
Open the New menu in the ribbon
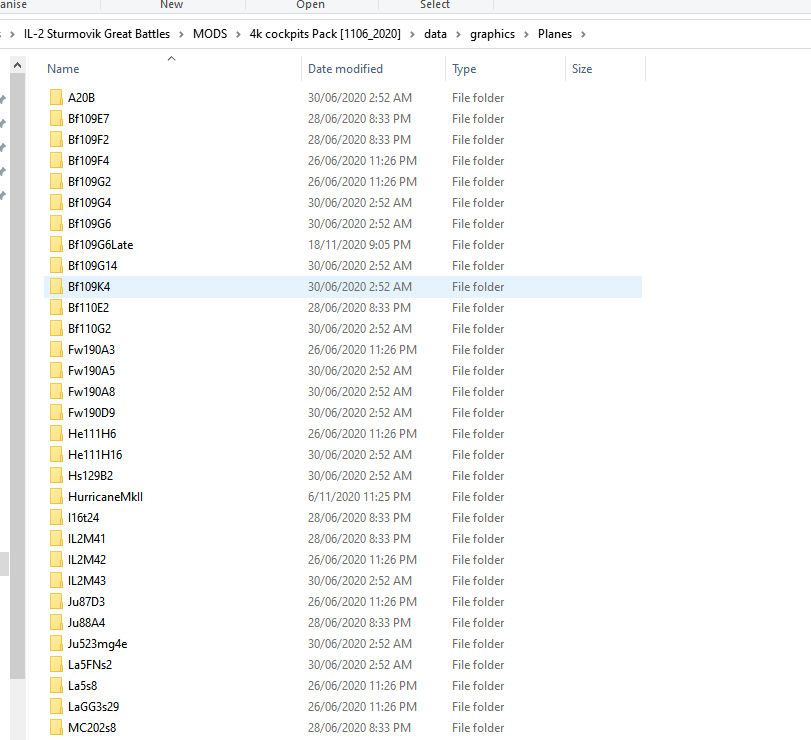click(172, 5)
